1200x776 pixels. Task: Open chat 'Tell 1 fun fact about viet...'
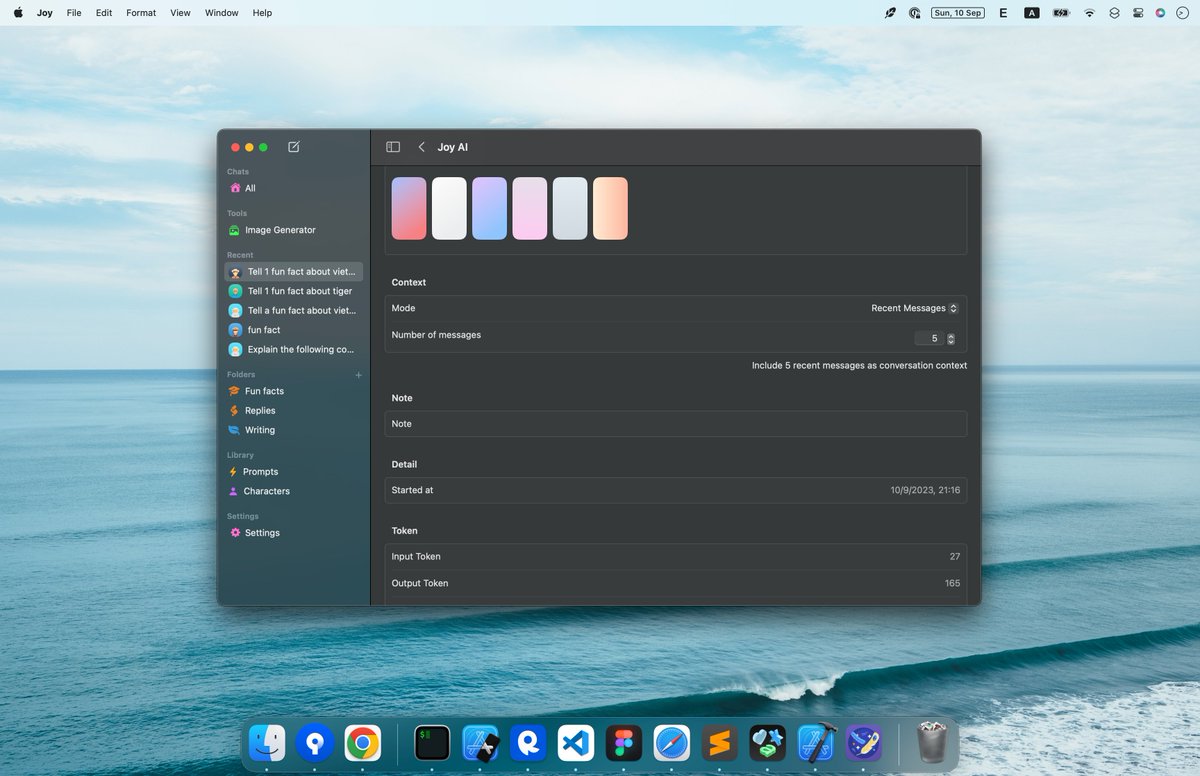[x=294, y=272]
